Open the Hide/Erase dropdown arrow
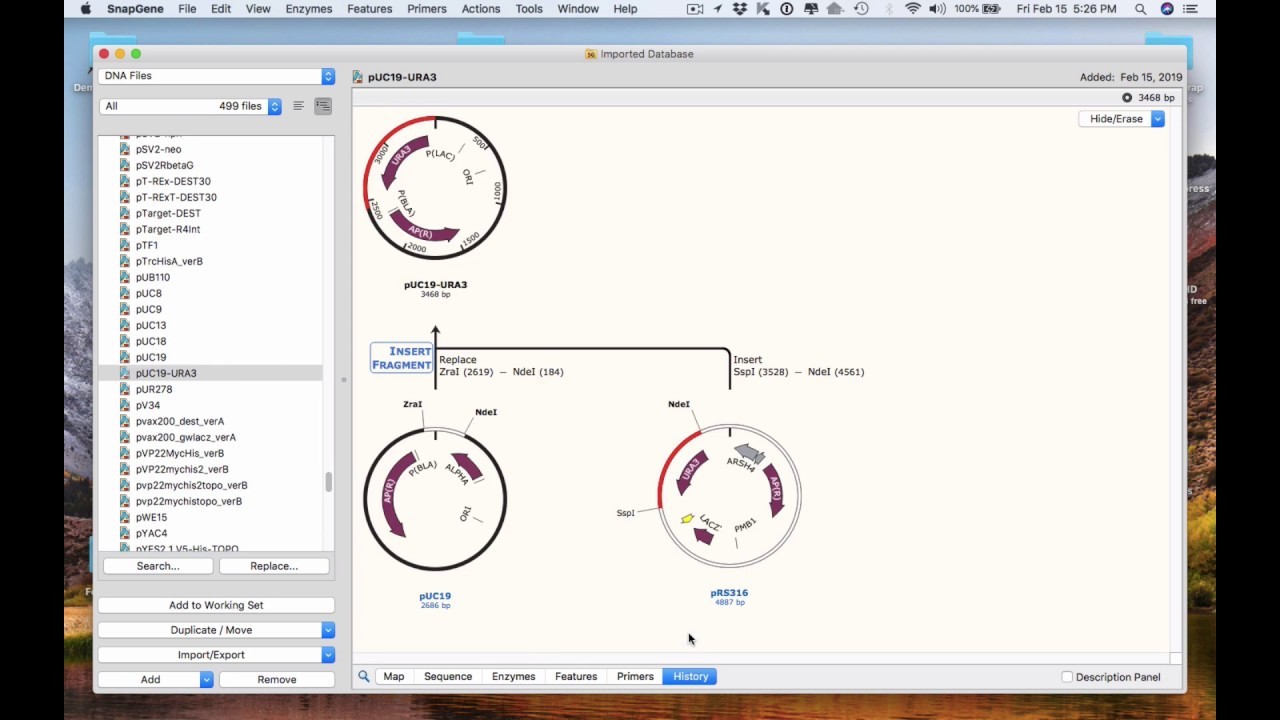Viewport: 1280px width, 720px height. [x=1157, y=119]
